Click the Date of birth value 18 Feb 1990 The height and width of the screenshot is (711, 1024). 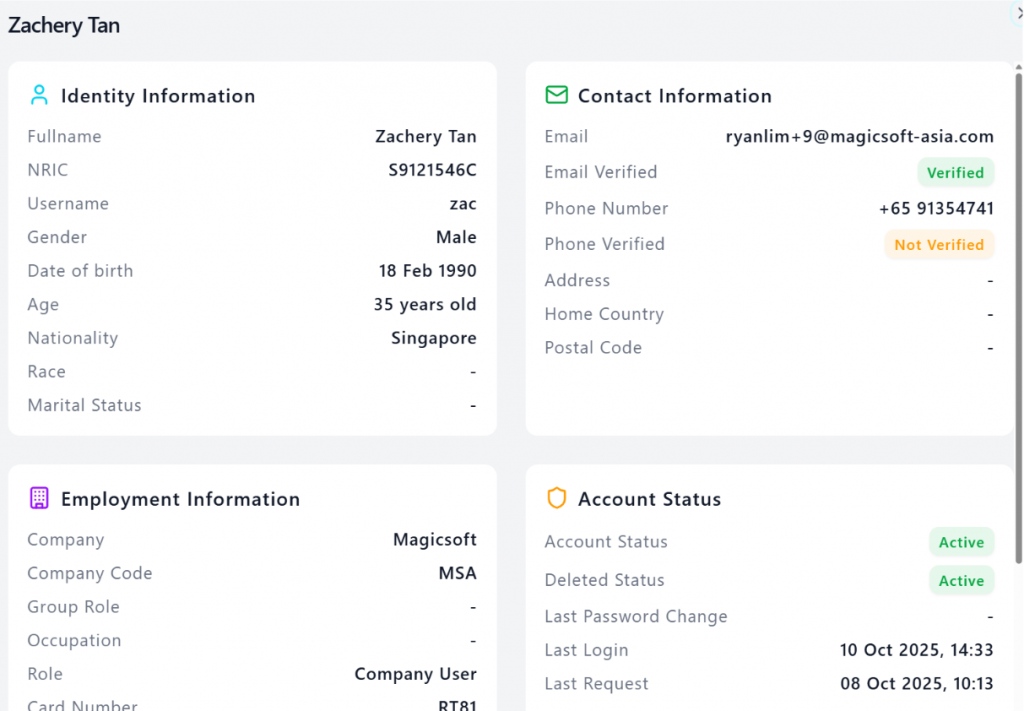[x=427, y=271]
